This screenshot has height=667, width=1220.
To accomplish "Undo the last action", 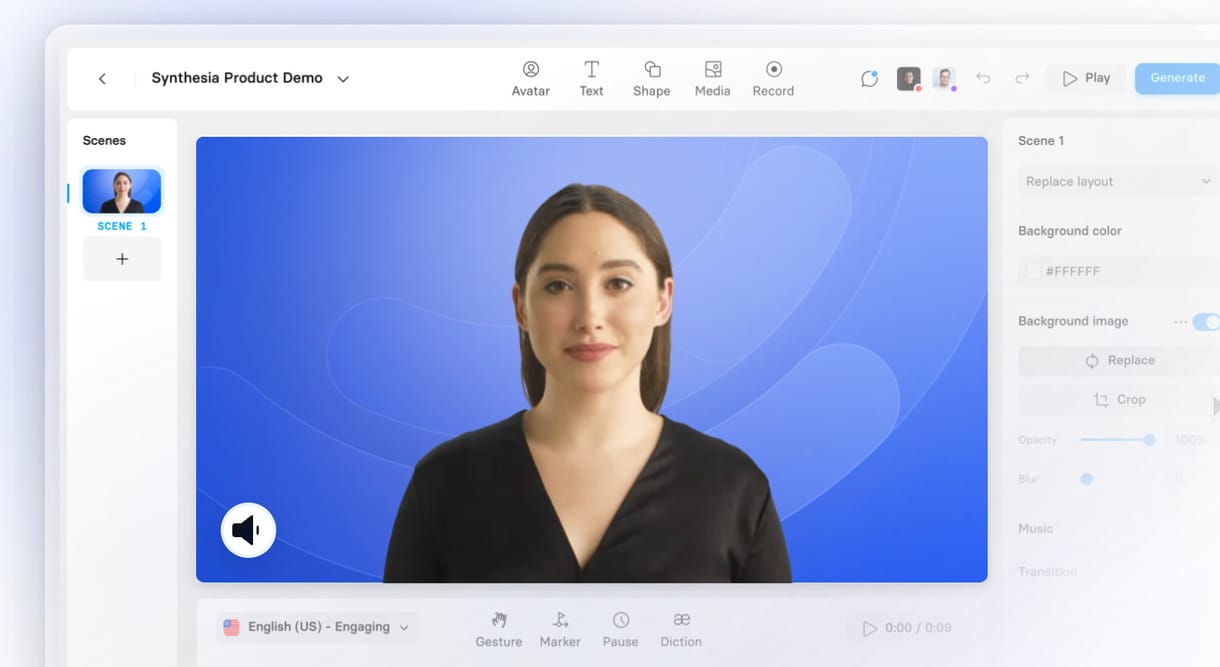I will [983, 78].
